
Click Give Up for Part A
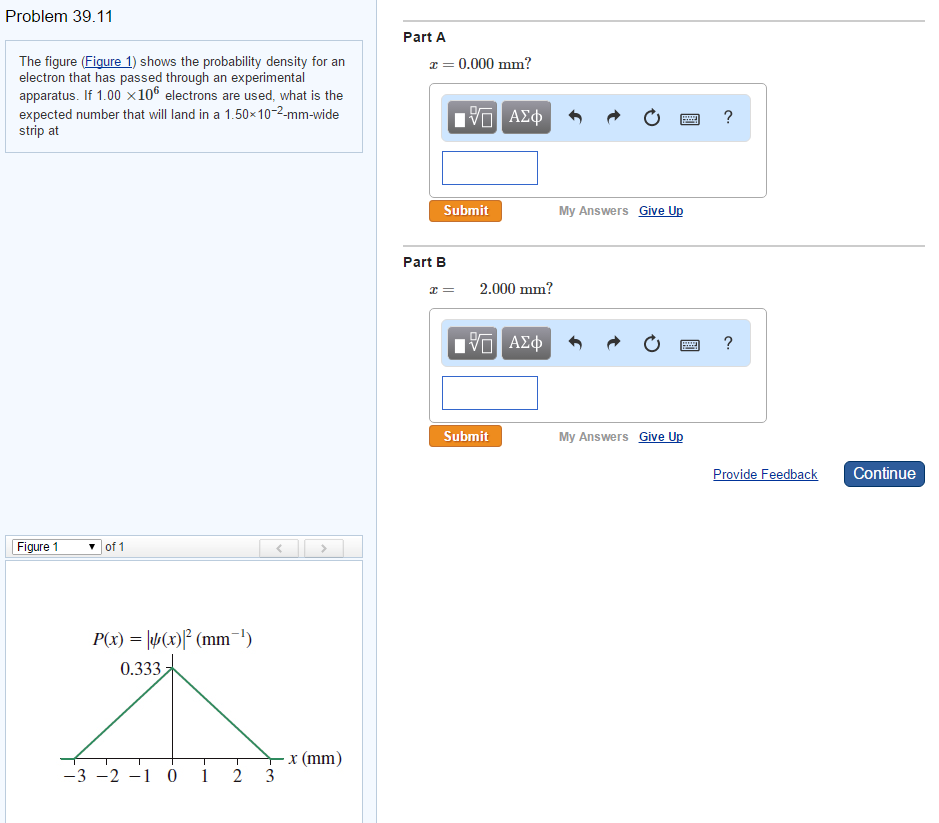(x=660, y=210)
